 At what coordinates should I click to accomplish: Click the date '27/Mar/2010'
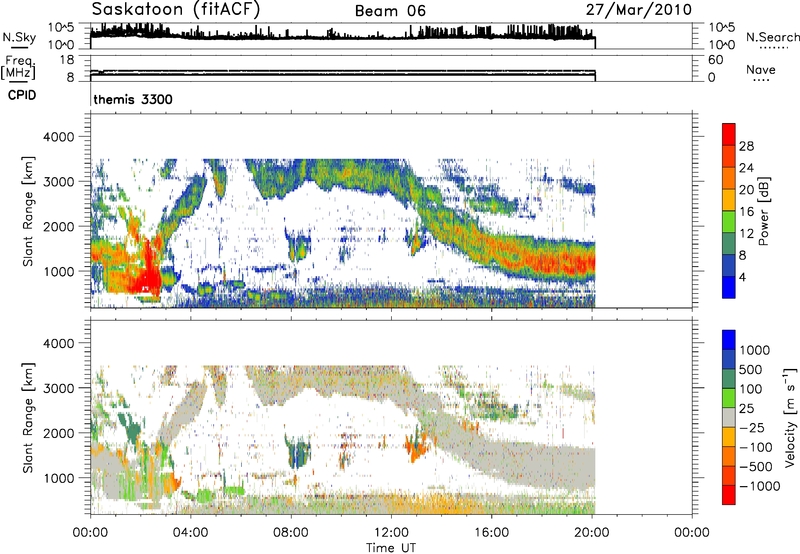638,10
